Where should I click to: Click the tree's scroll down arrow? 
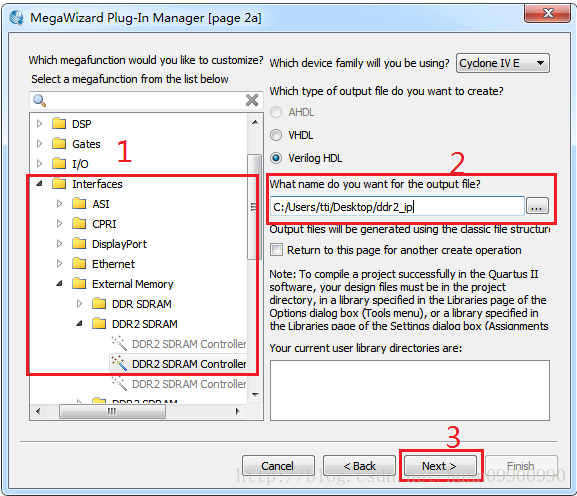tap(255, 394)
